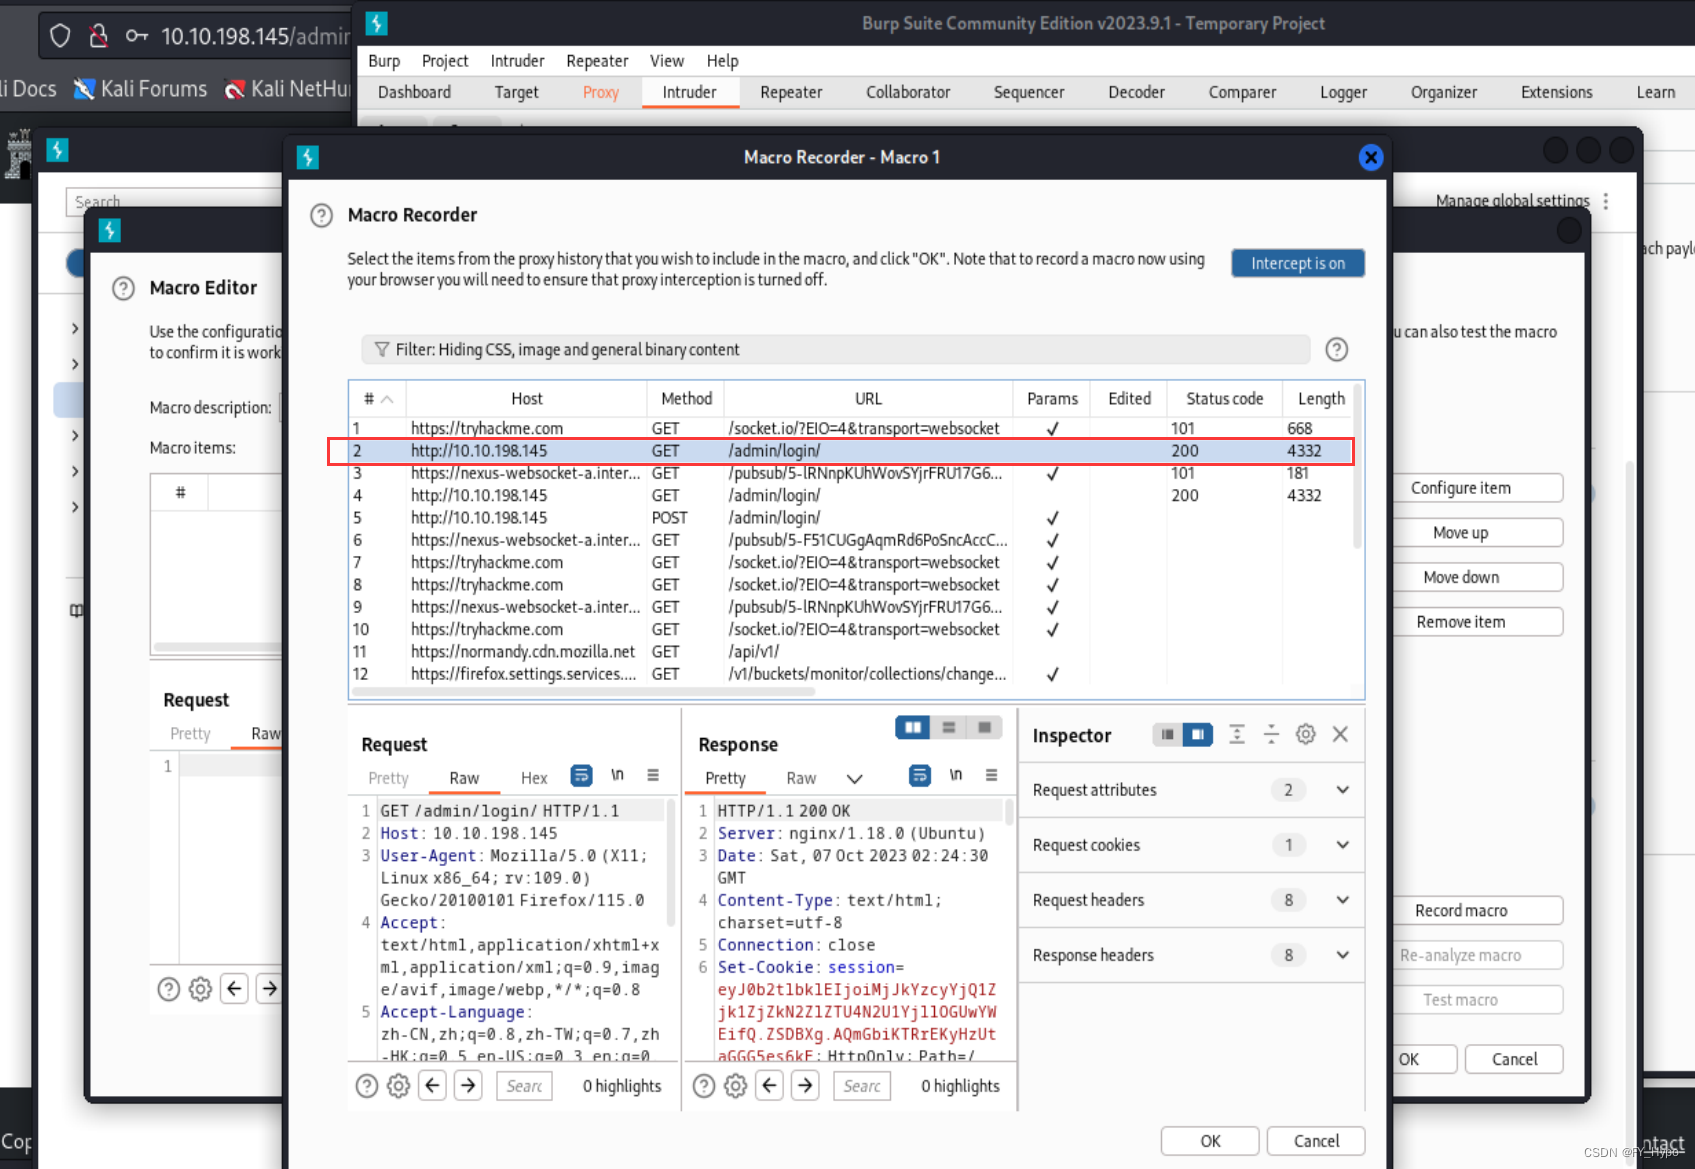Expand the Request attributes section
The width and height of the screenshot is (1695, 1169).
point(1191,790)
